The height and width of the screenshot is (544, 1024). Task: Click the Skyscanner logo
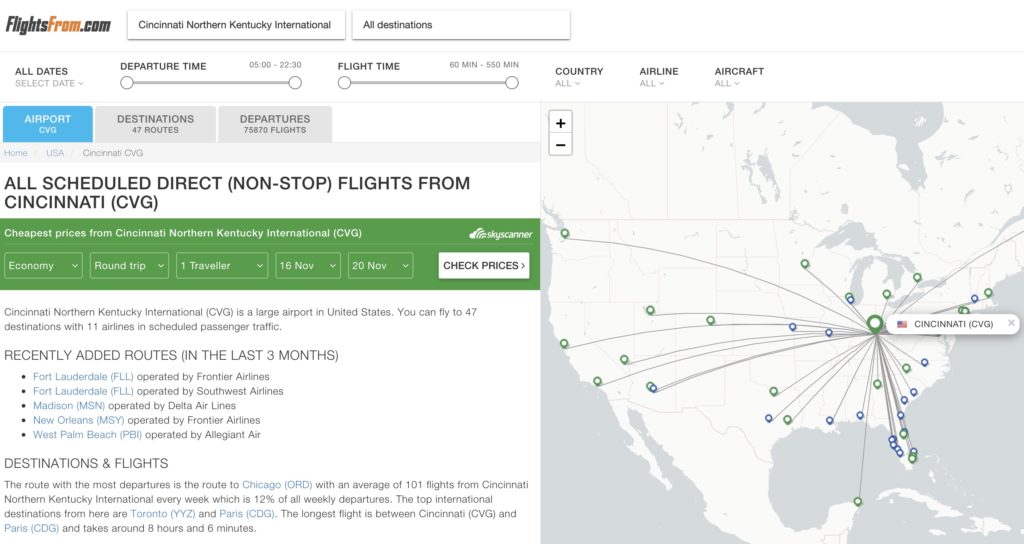(x=501, y=234)
